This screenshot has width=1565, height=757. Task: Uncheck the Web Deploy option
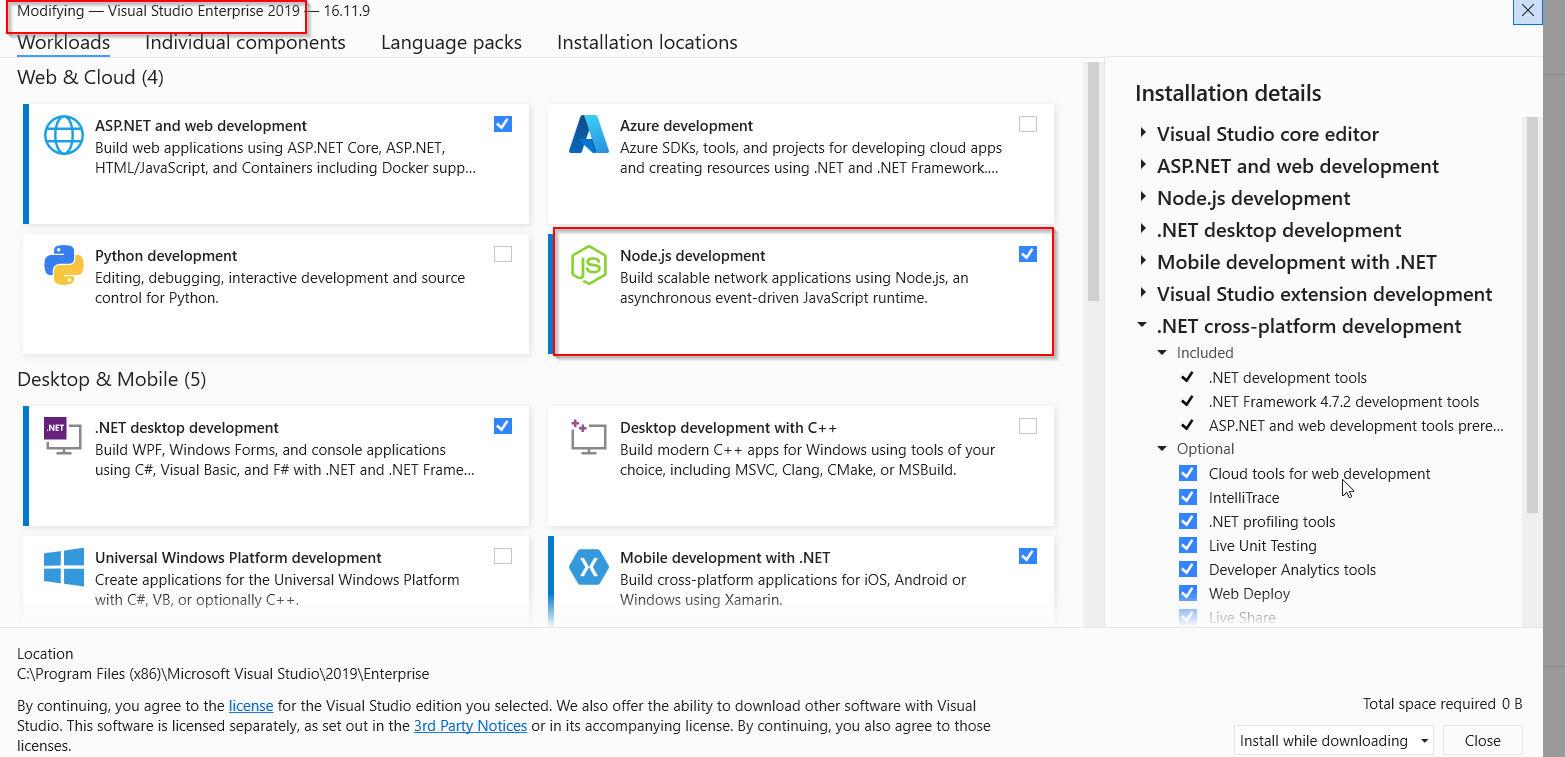click(1188, 593)
